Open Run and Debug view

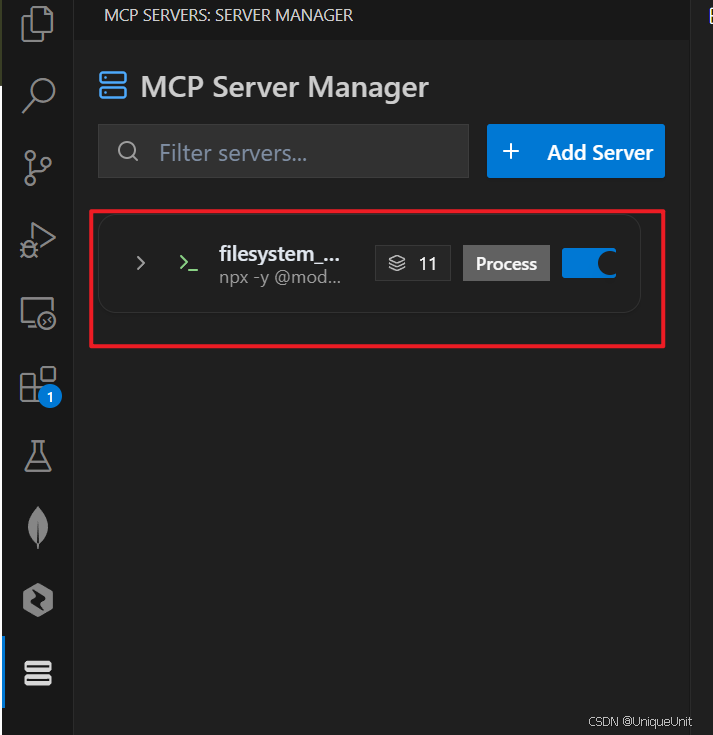[38, 240]
